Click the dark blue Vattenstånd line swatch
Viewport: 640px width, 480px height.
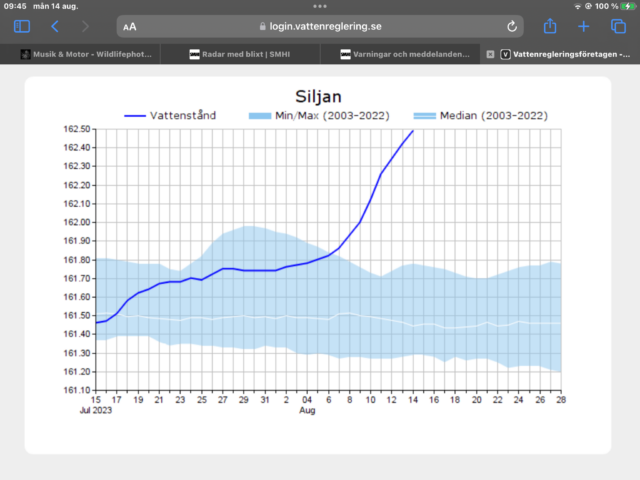click(x=135, y=116)
